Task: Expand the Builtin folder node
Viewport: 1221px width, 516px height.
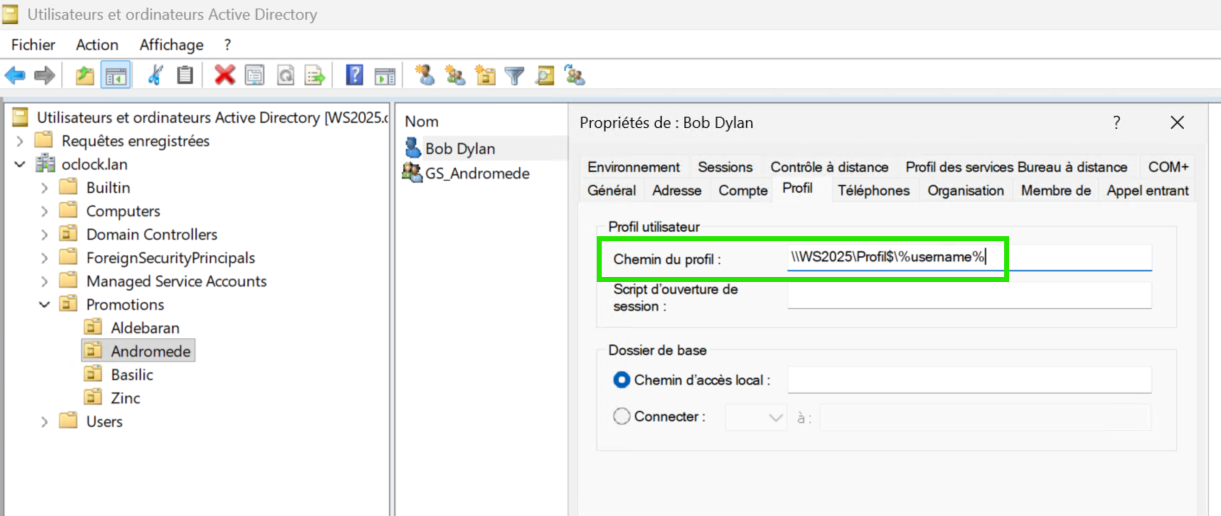Action: [x=45, y=188]
